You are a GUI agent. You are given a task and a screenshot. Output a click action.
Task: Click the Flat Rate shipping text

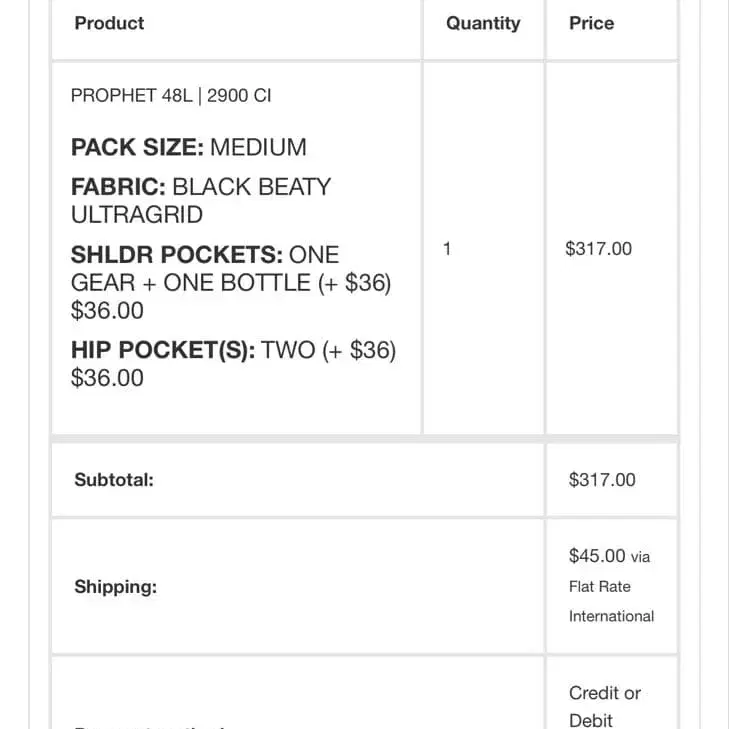tap(600, 587)
